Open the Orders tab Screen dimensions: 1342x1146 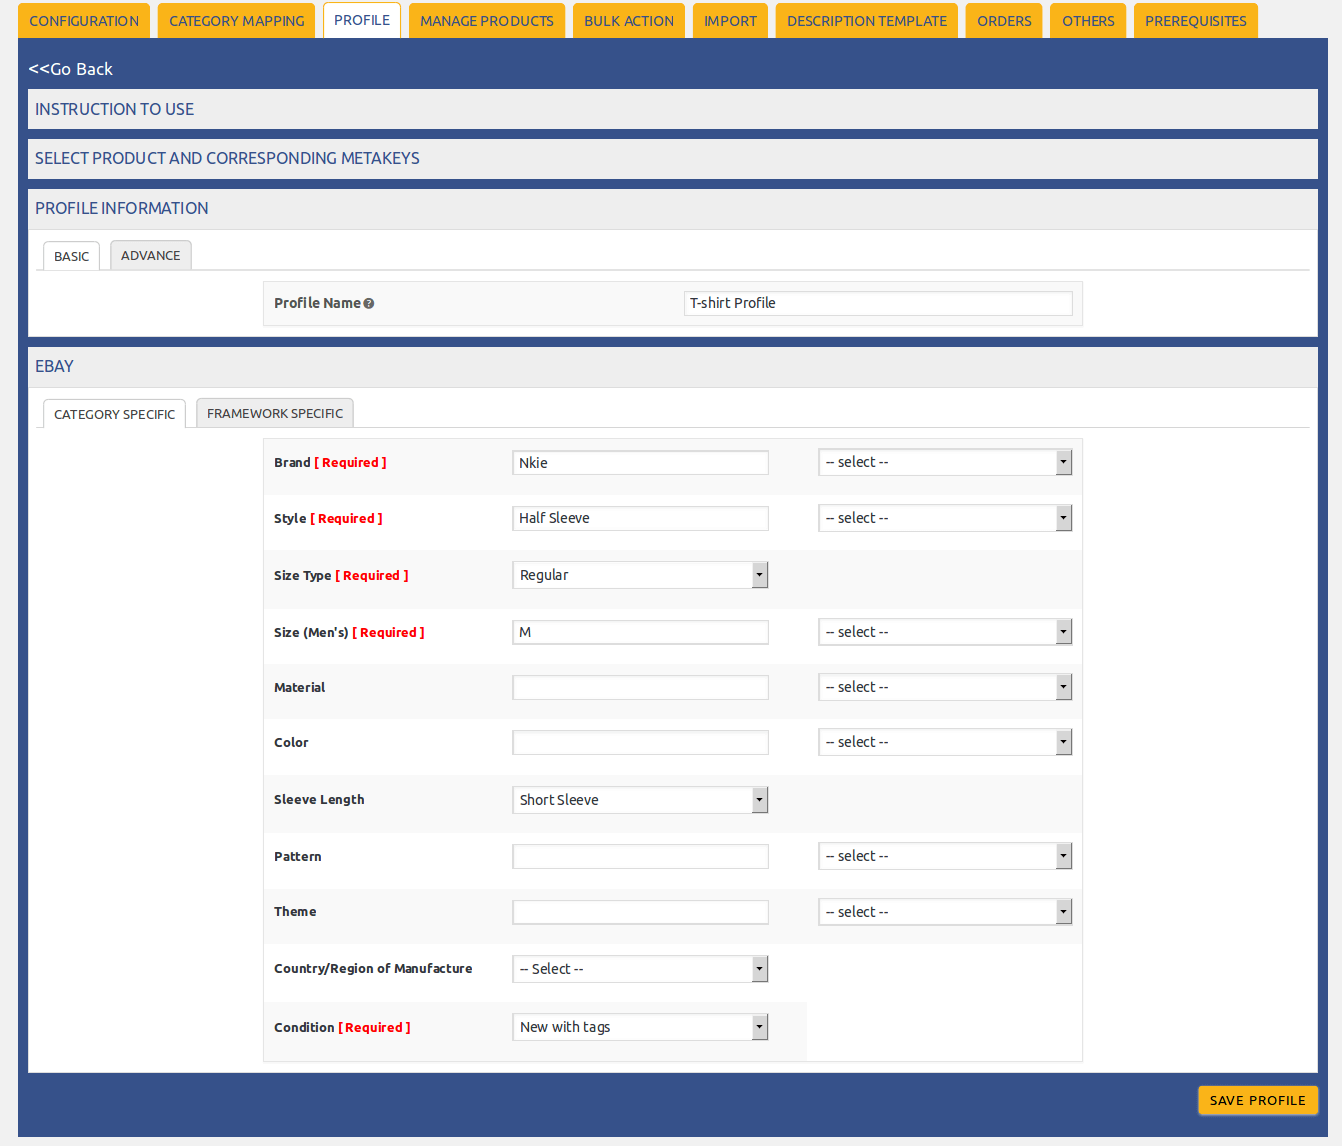pos(1004,21)
